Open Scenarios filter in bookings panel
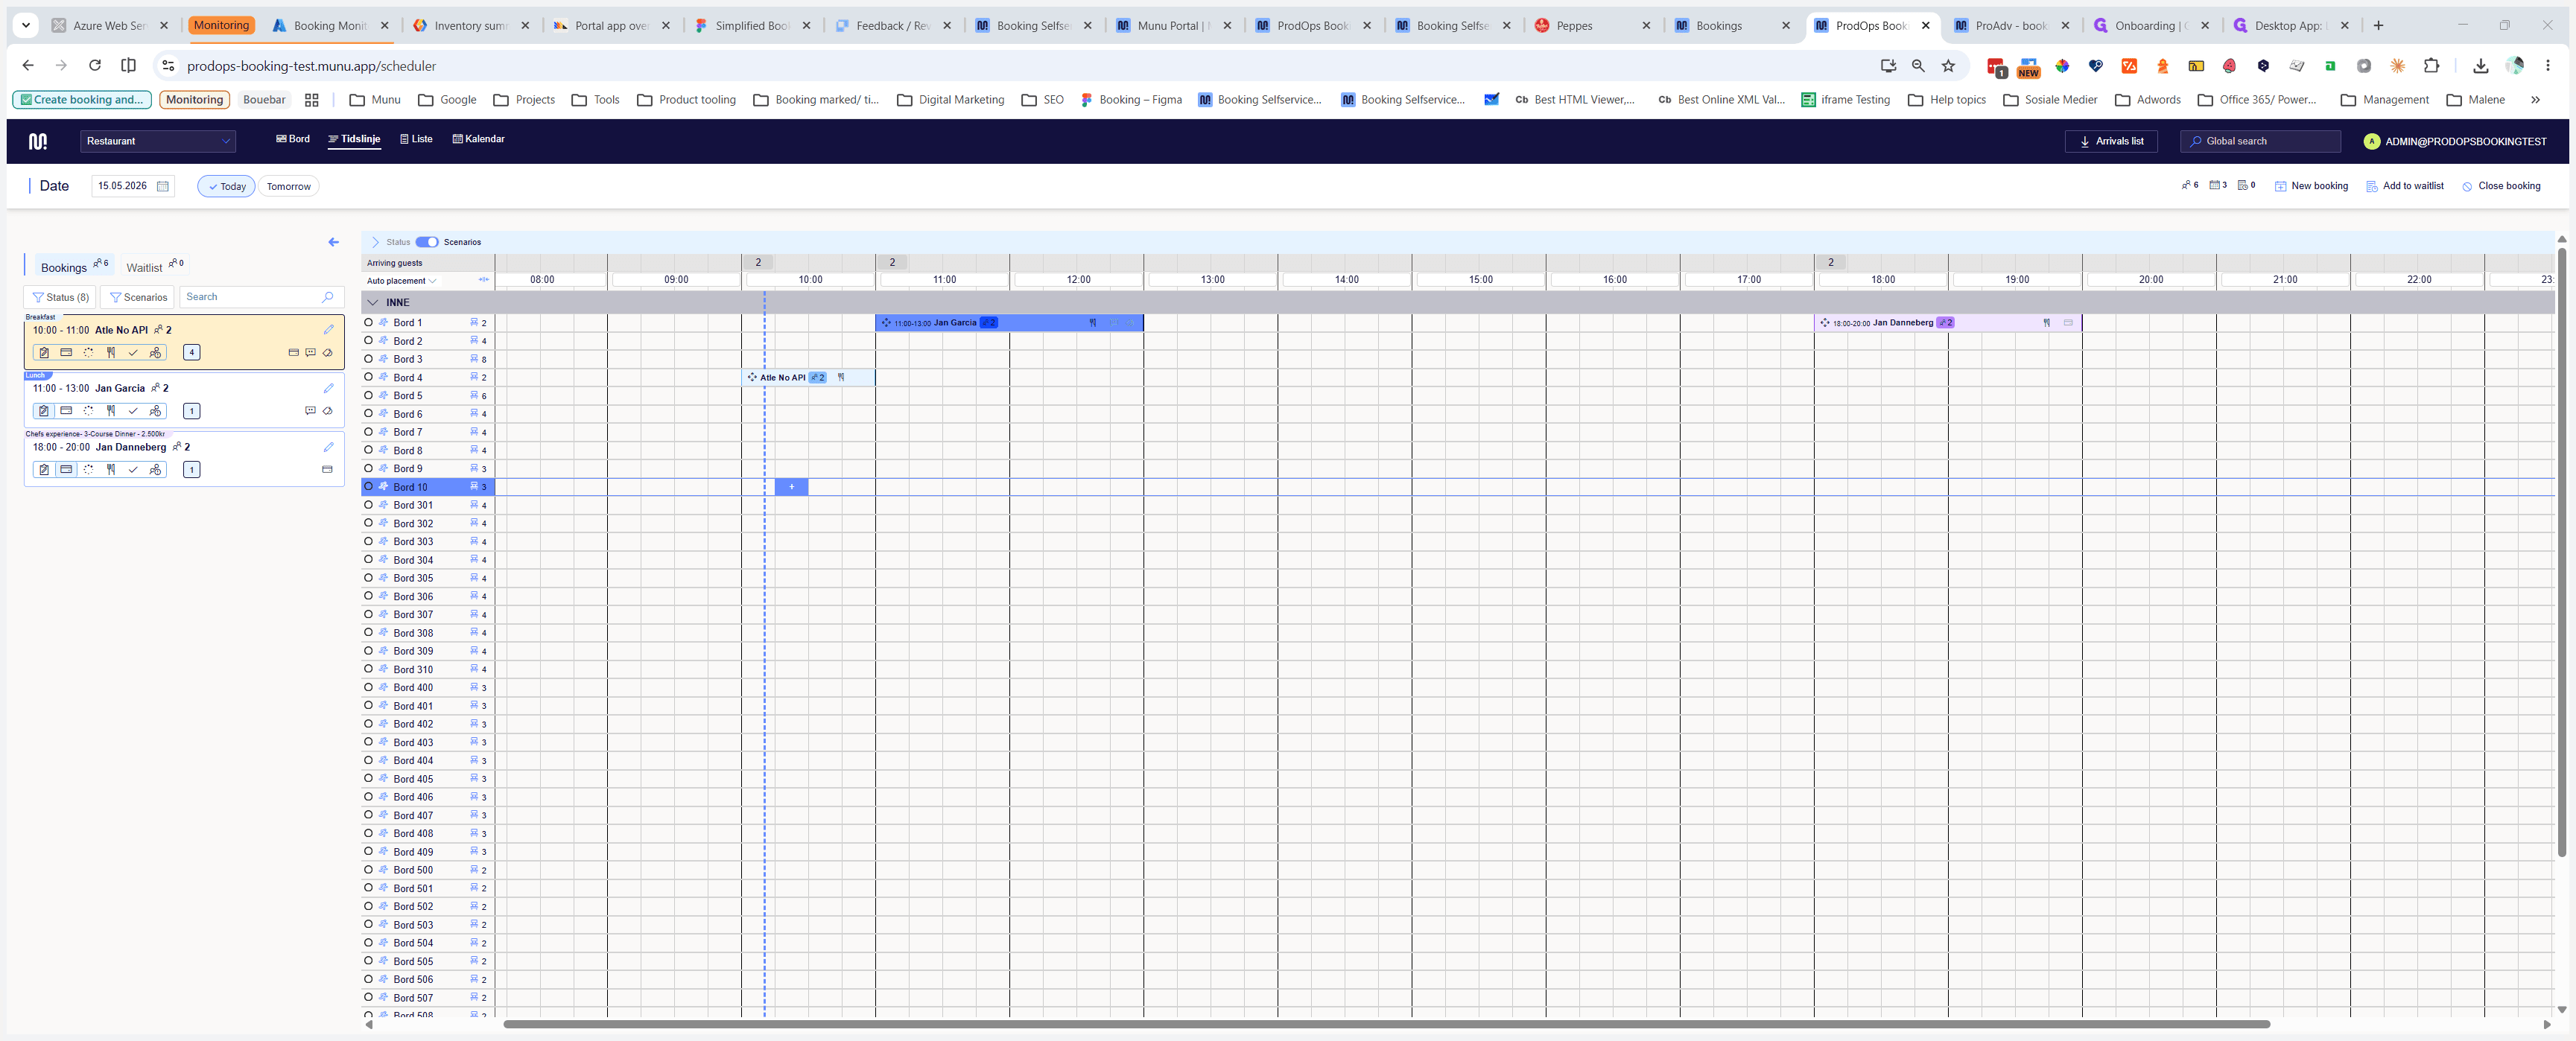2576x1041 pixels. (x=138, y=297)
